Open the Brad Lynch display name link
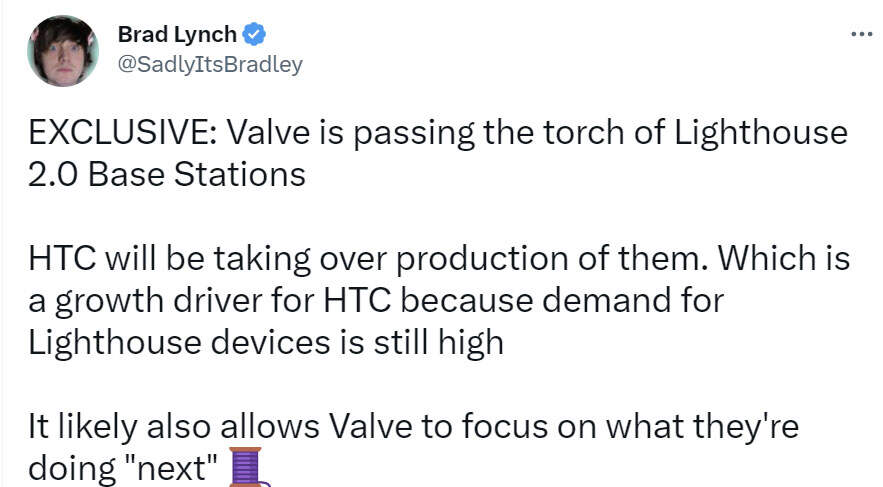This screenshot has height=487, width=883. click(177, 35)
